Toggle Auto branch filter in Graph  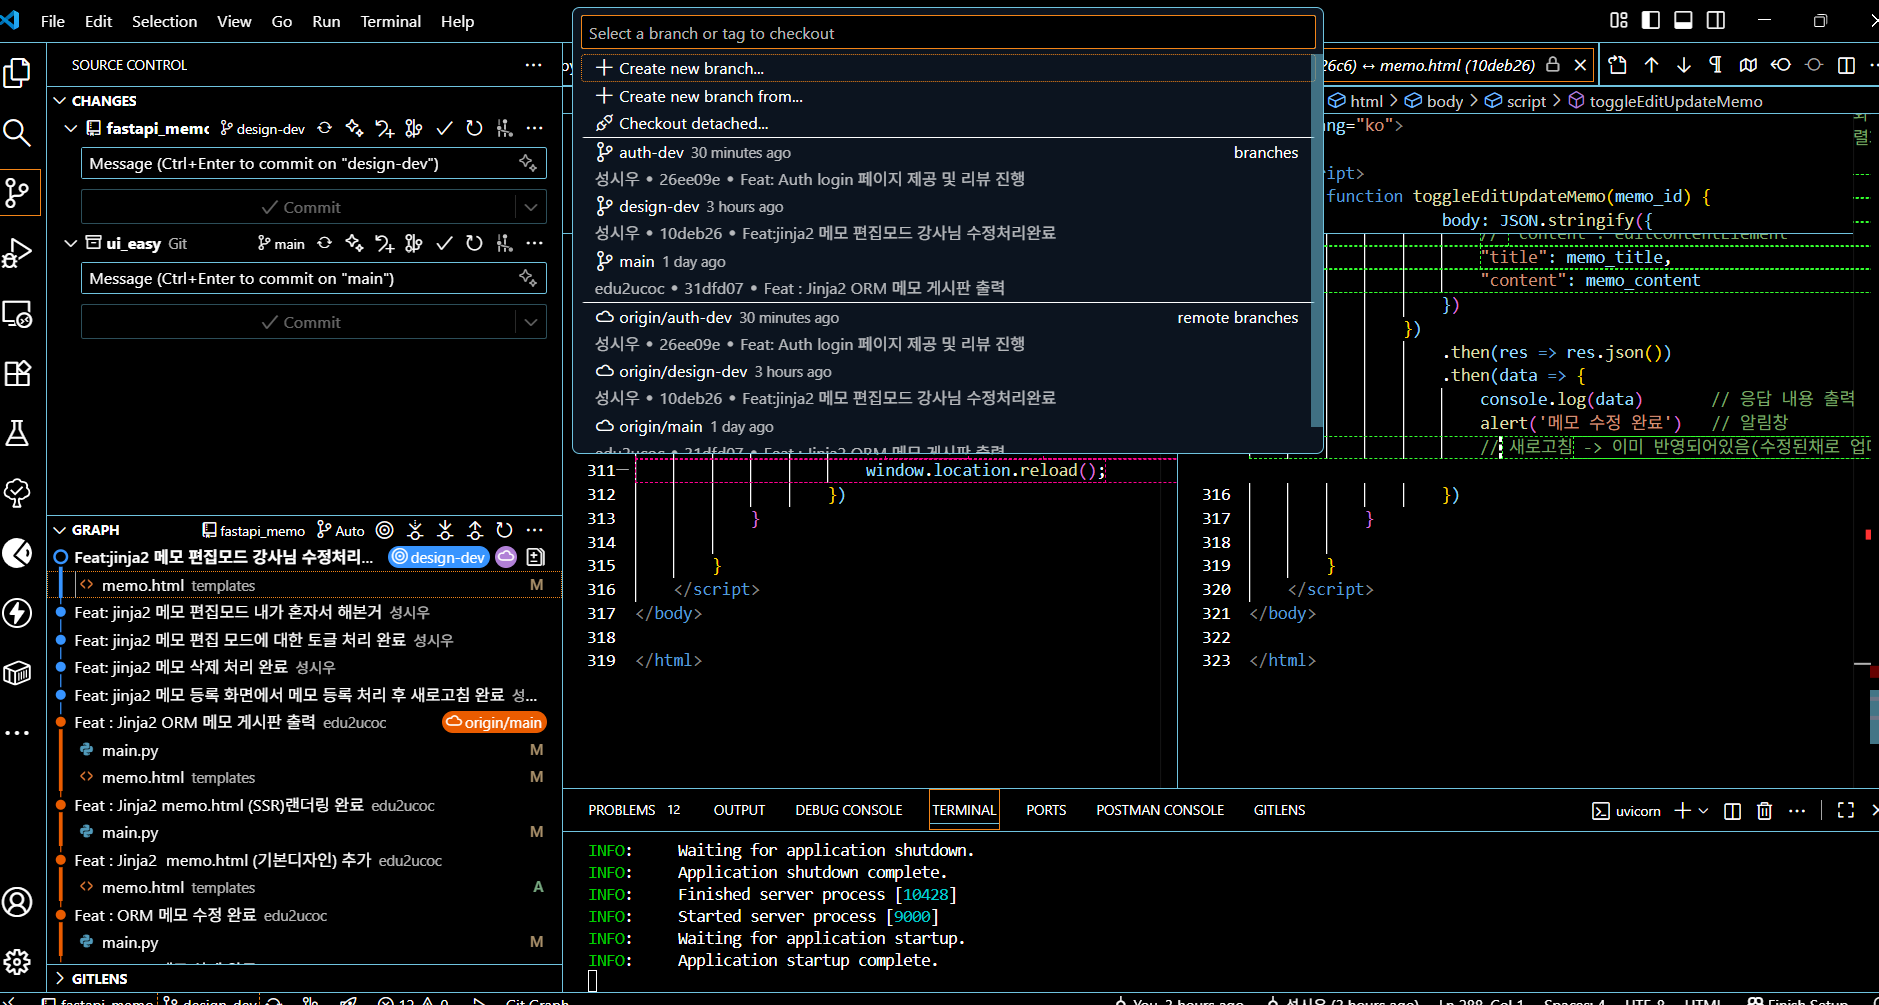pyautogui.click(x=341, y=530)
